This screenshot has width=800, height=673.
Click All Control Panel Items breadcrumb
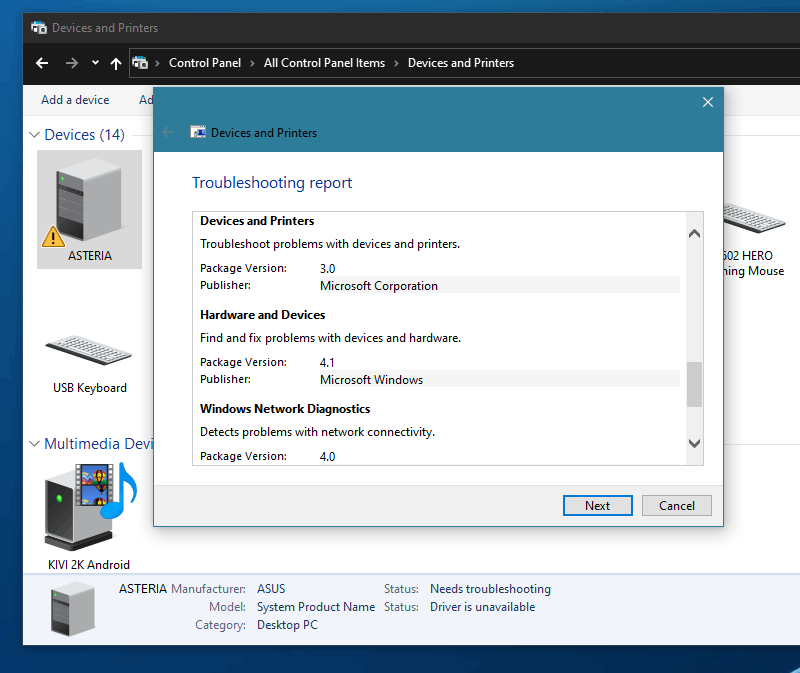click(324, 63)
